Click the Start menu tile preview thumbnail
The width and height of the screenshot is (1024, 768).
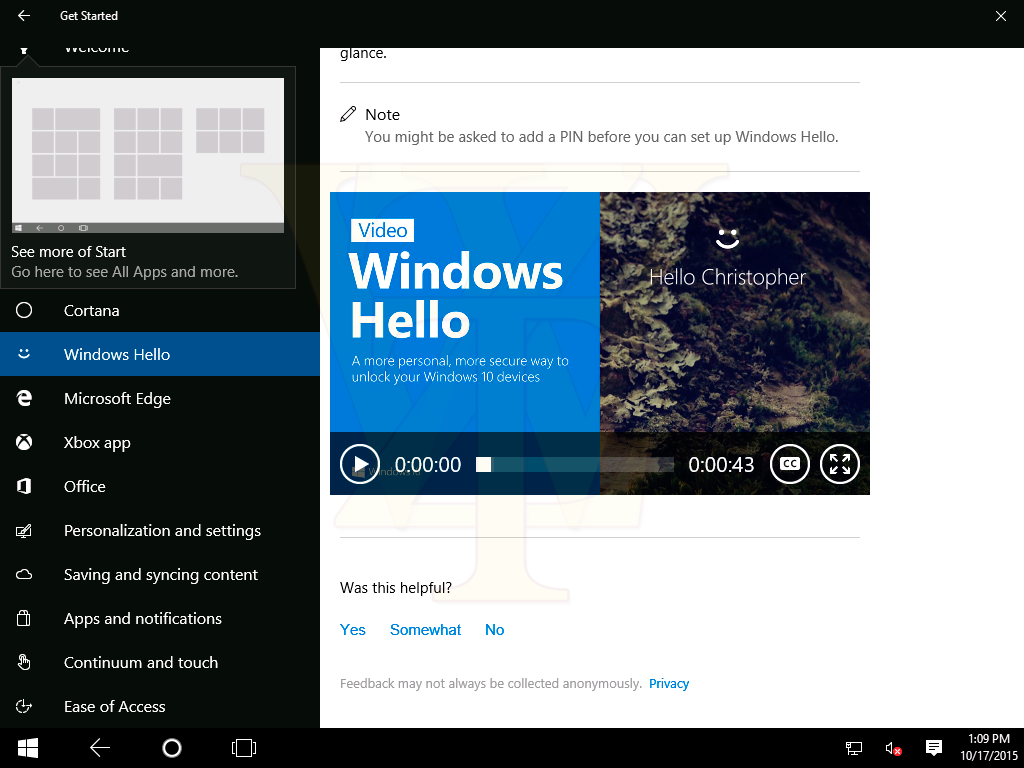[148, 155]
